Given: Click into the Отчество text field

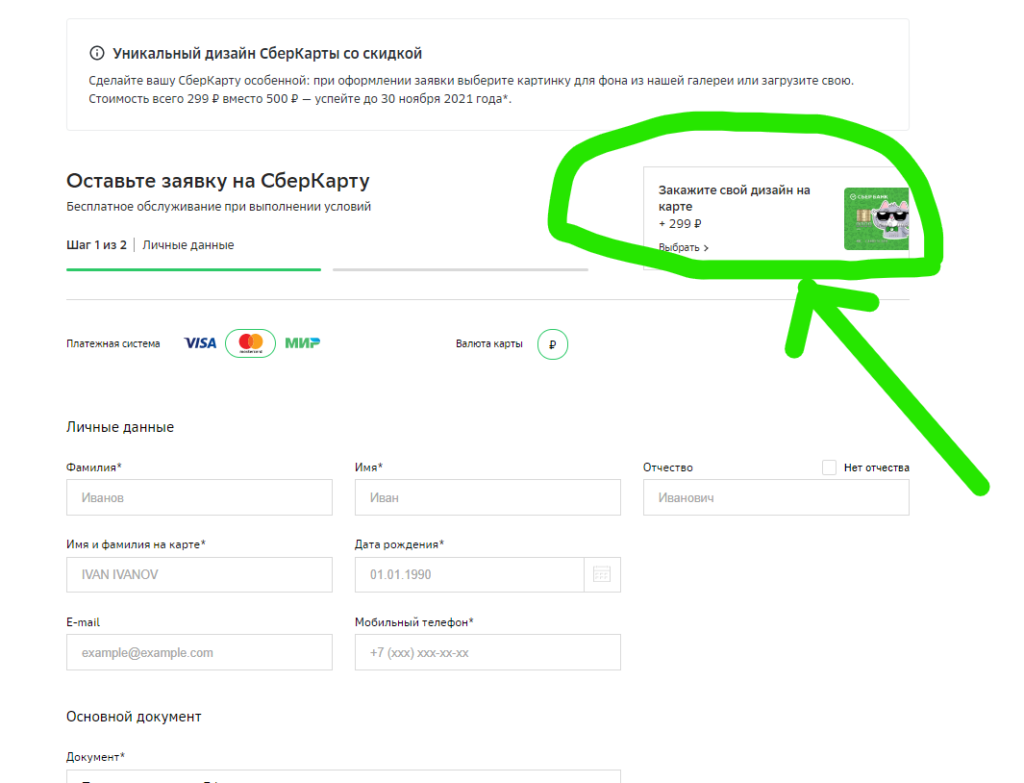Looking at the screenshot, I should (x=776, y=498).
